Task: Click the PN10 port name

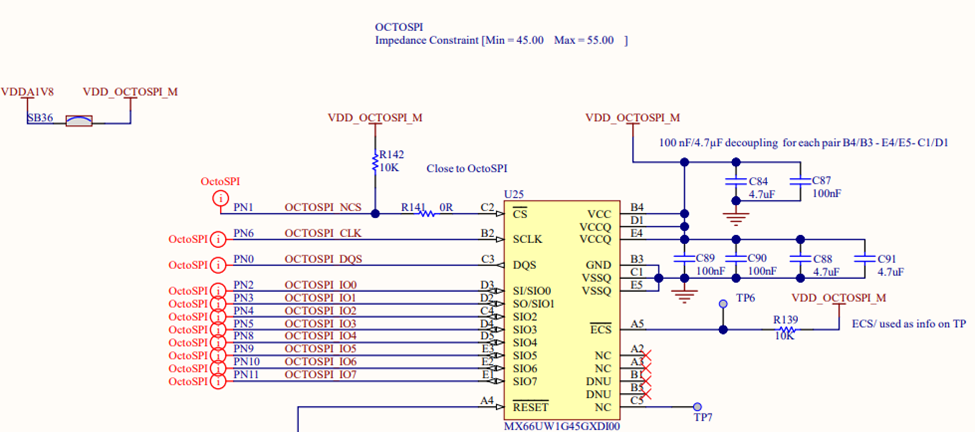Action: [x=246, y=362]
